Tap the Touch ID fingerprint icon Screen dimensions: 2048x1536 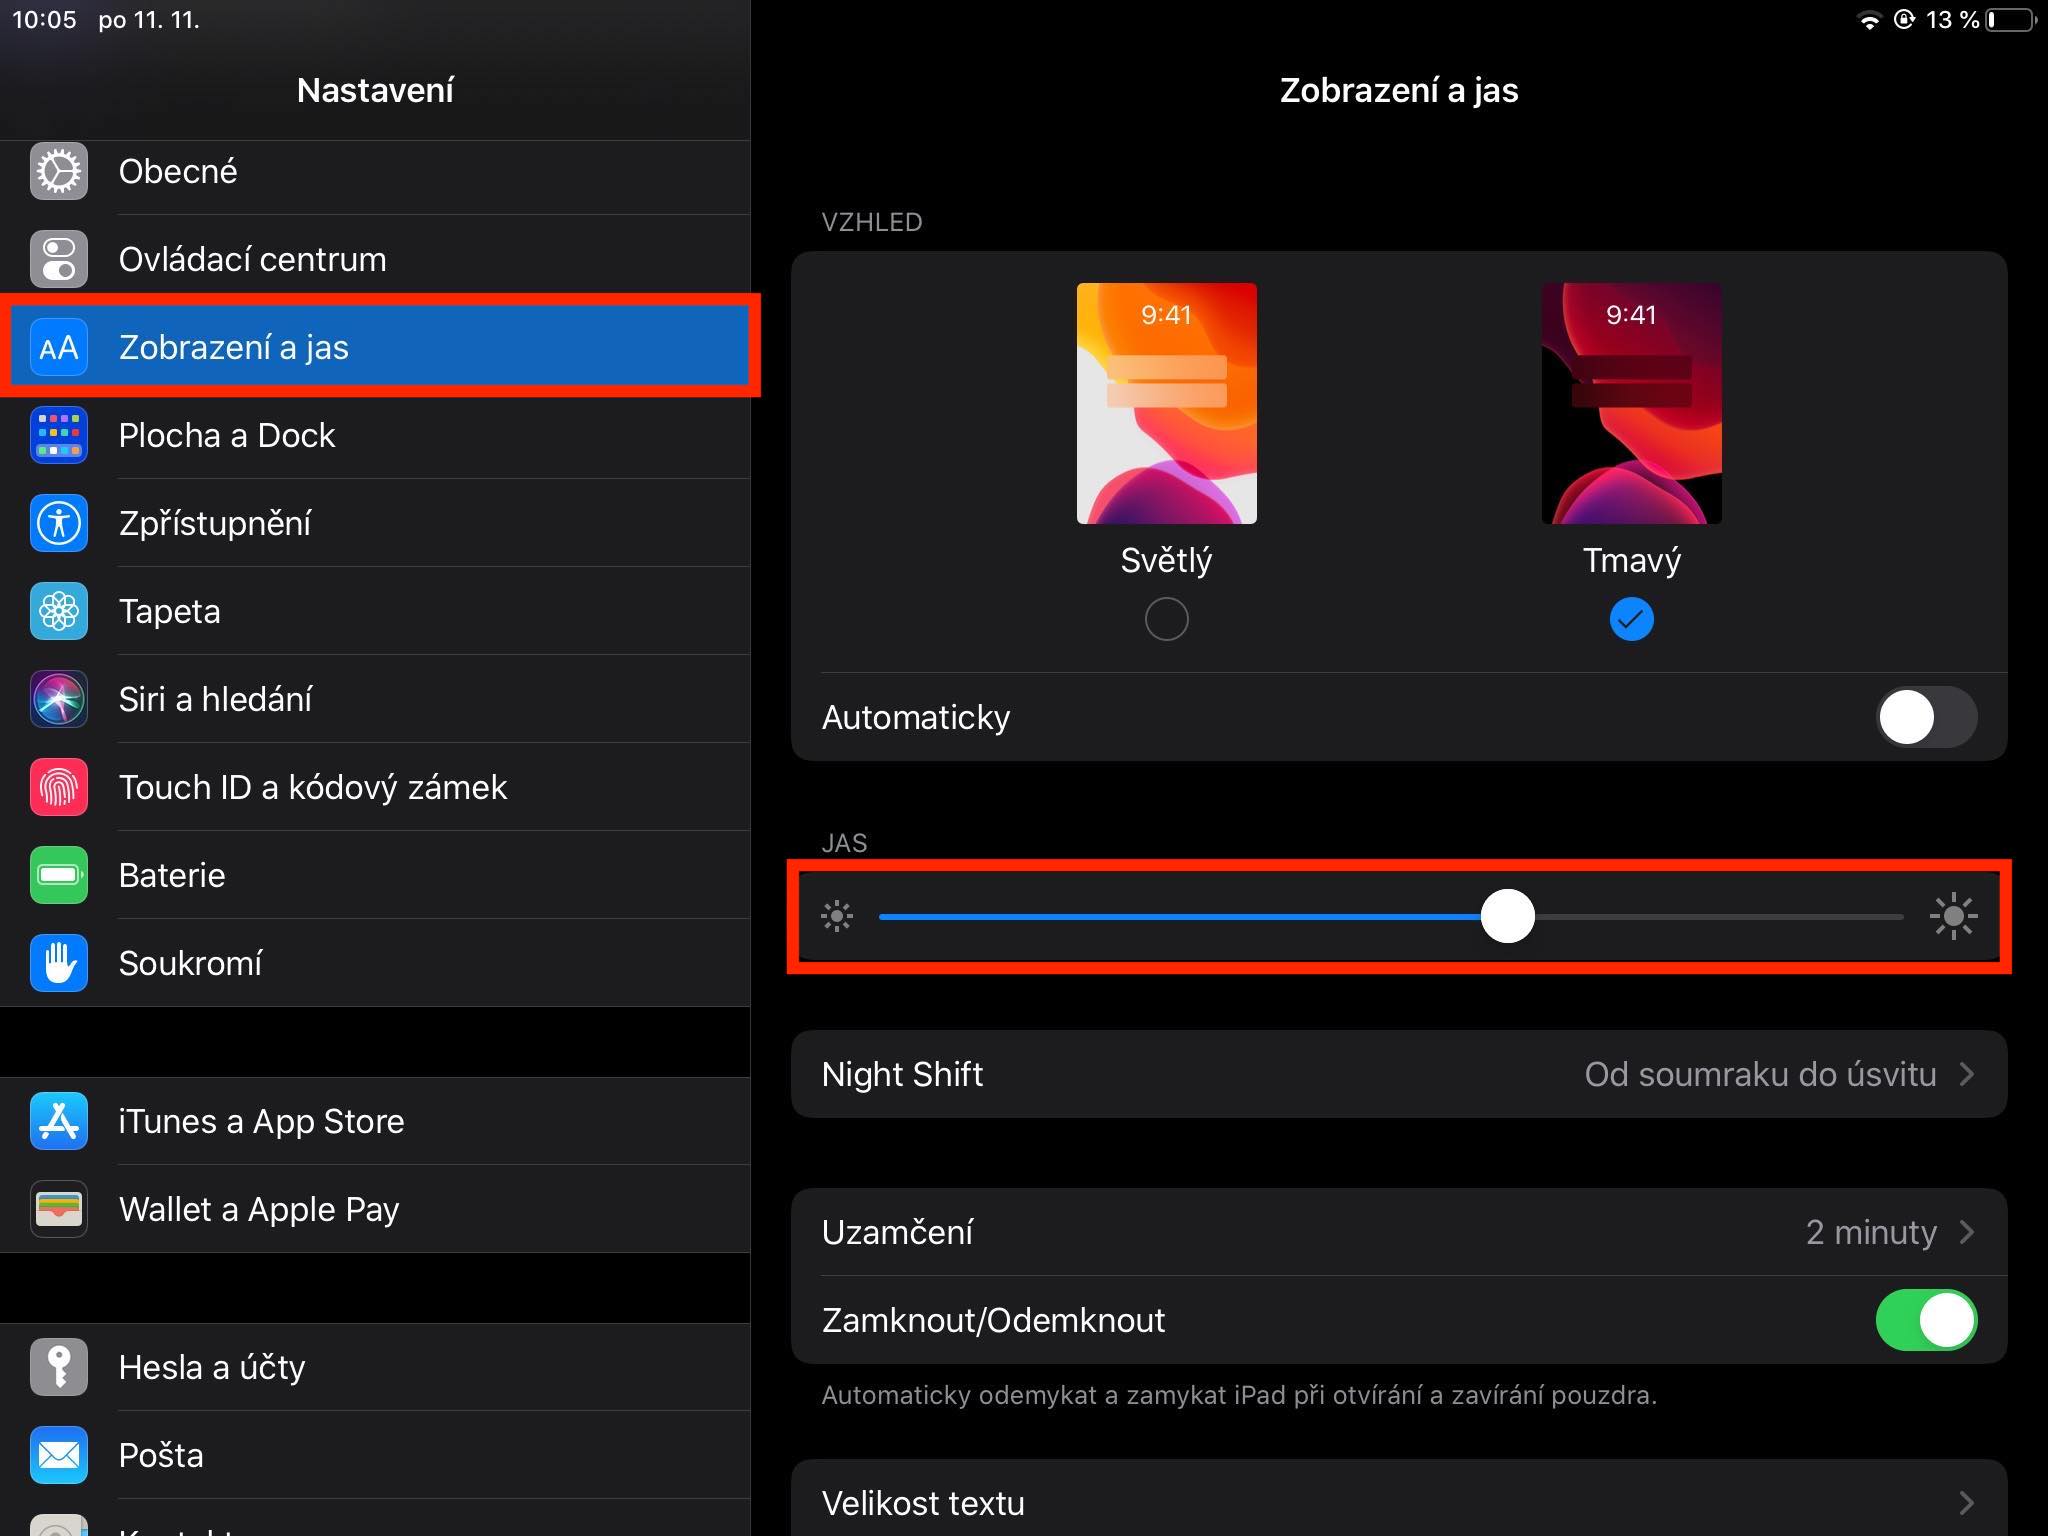point(59,787)
